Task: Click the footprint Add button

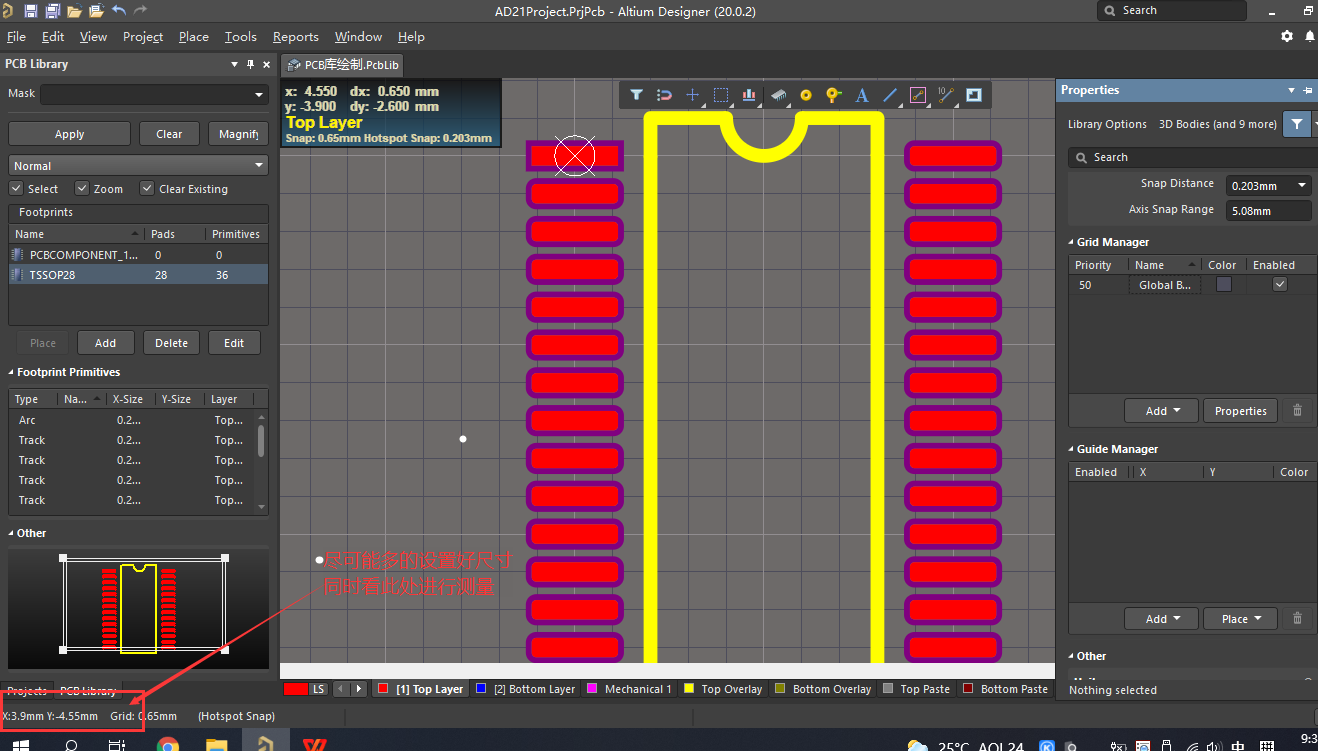Action: 106,342
